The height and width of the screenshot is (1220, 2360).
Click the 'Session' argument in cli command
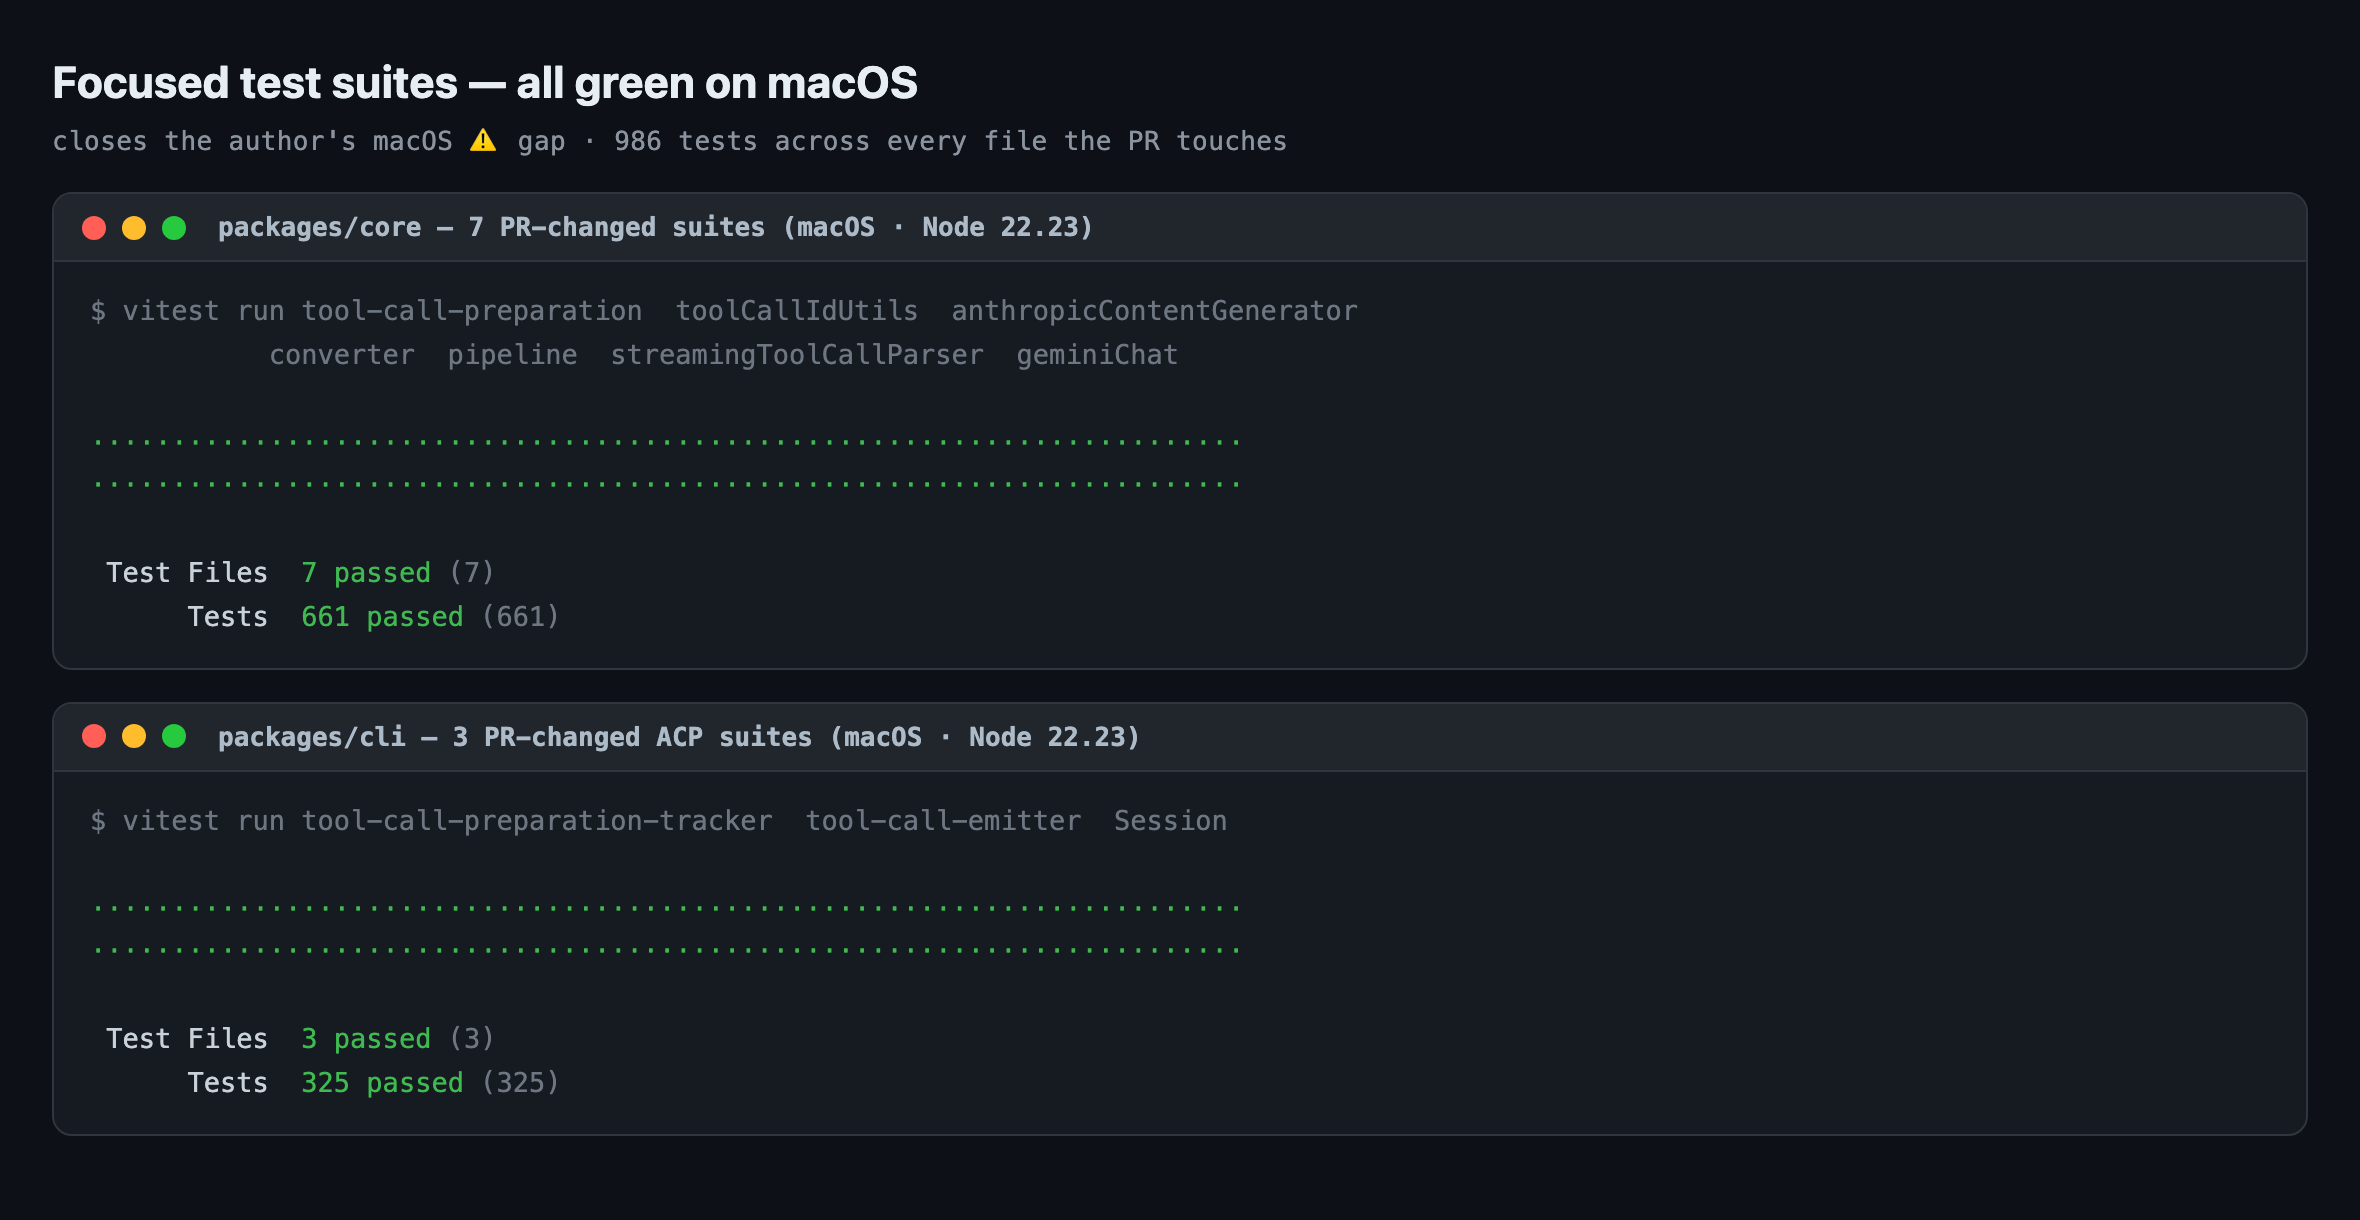tap(1170, 821)
